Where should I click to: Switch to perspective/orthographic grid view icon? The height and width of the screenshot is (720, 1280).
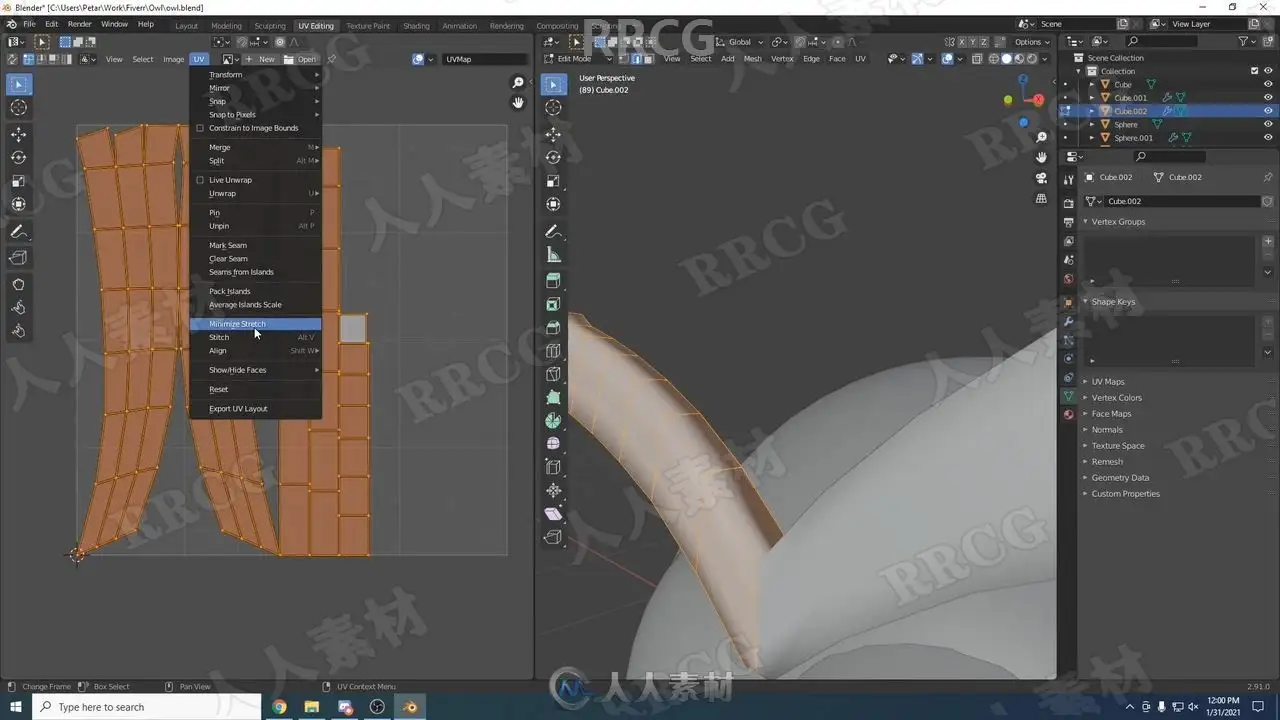[x=1041, y=198]
